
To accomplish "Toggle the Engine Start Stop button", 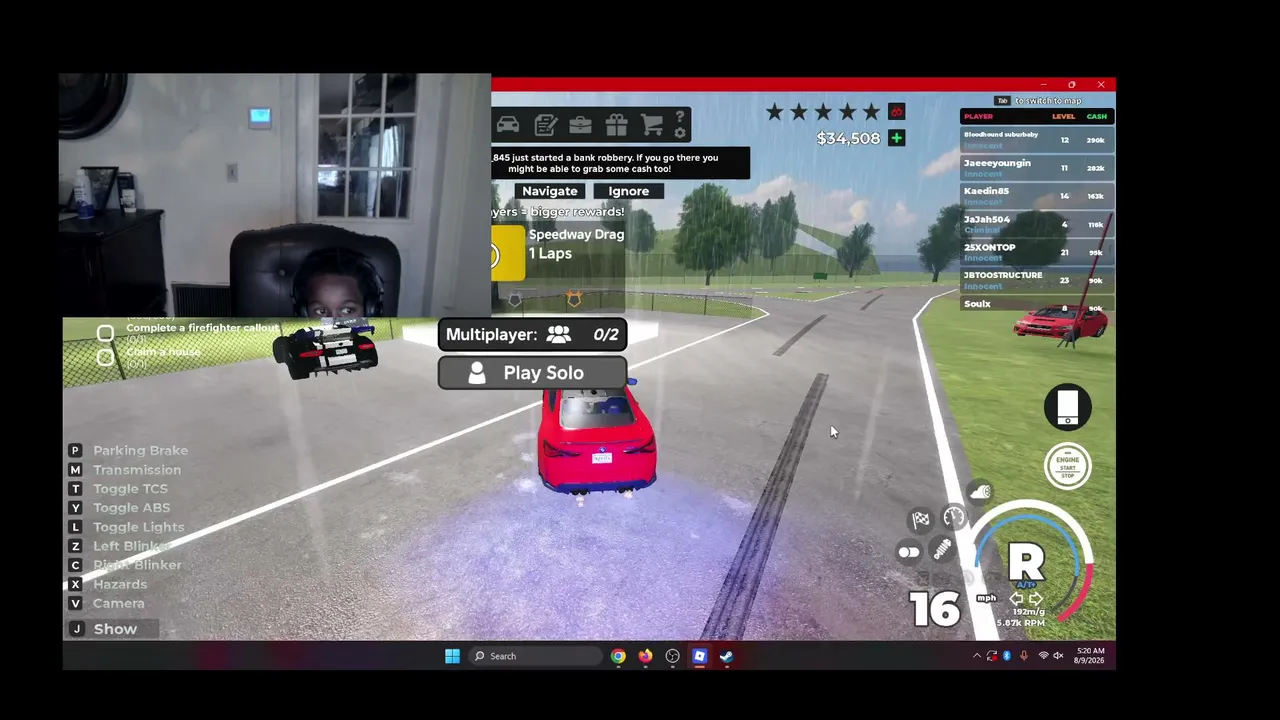I will [x=1067, y=465].
